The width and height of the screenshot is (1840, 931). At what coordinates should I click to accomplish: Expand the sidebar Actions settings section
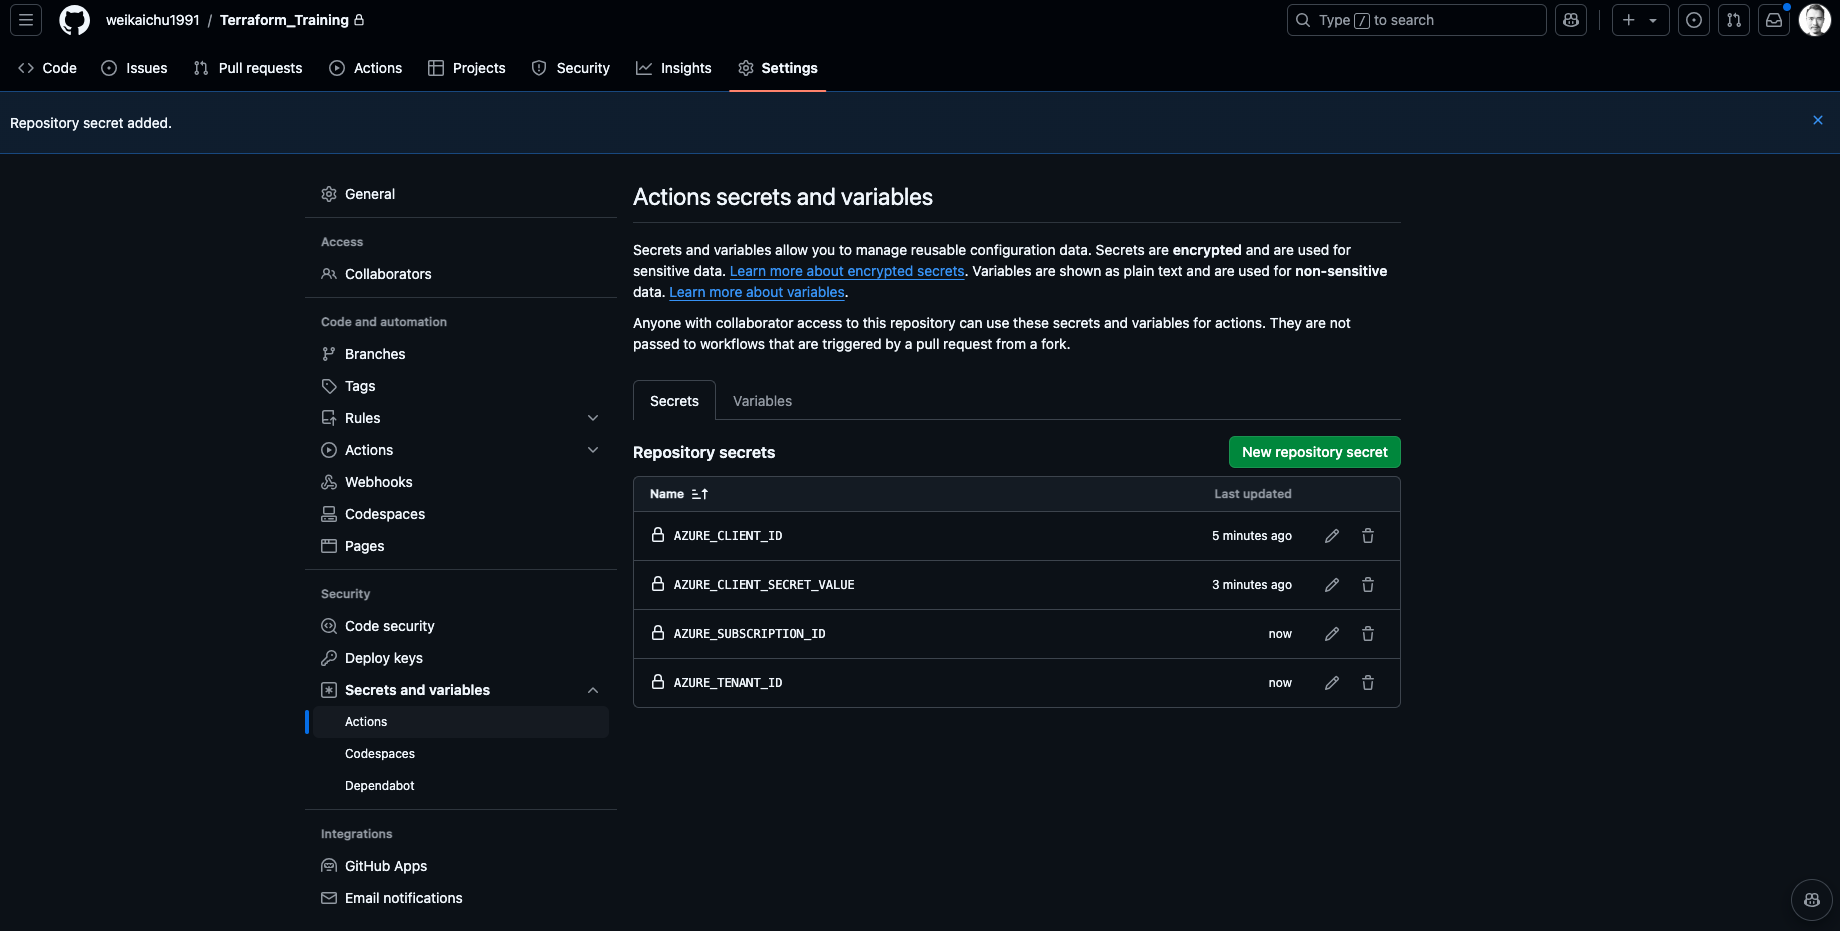point(461,450)
